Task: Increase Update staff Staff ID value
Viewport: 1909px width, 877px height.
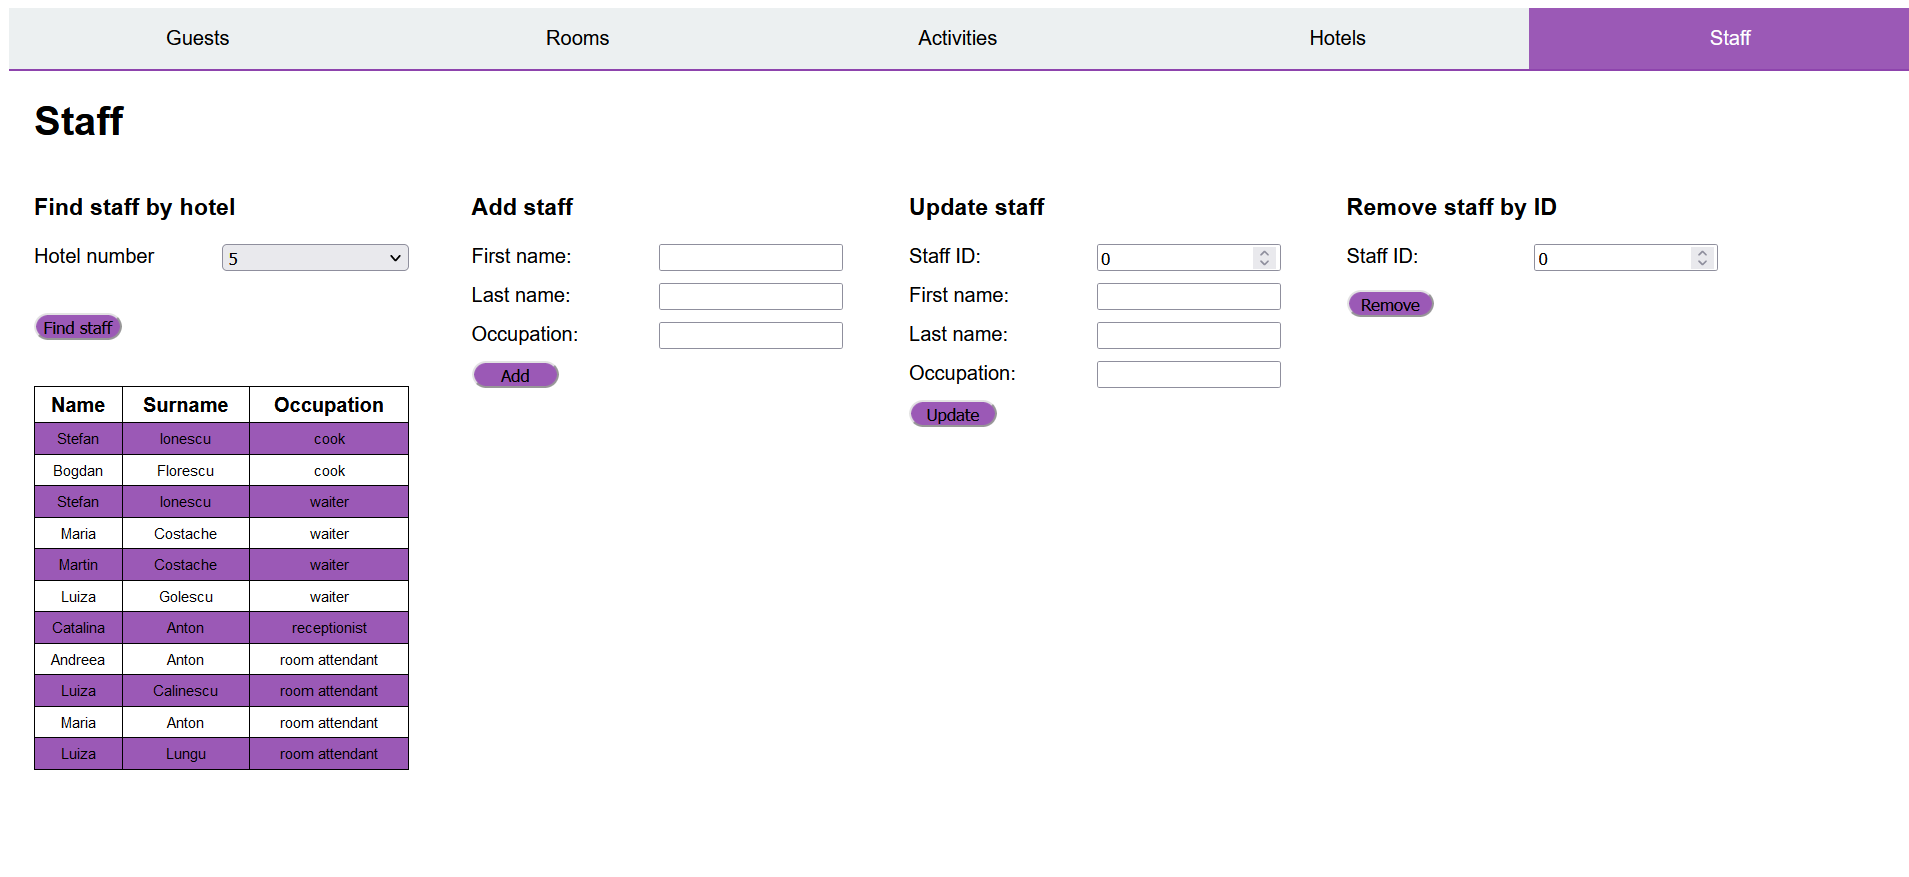Action: tap(1264, 253)
